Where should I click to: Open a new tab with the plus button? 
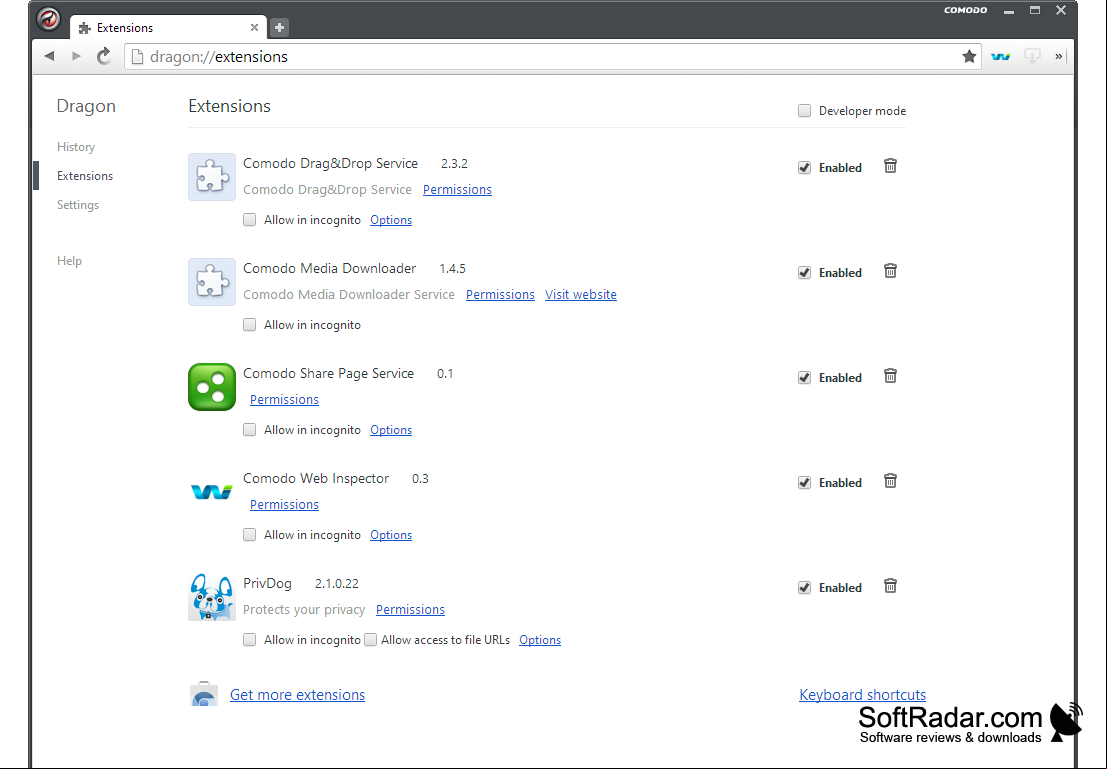pos(280,28)
